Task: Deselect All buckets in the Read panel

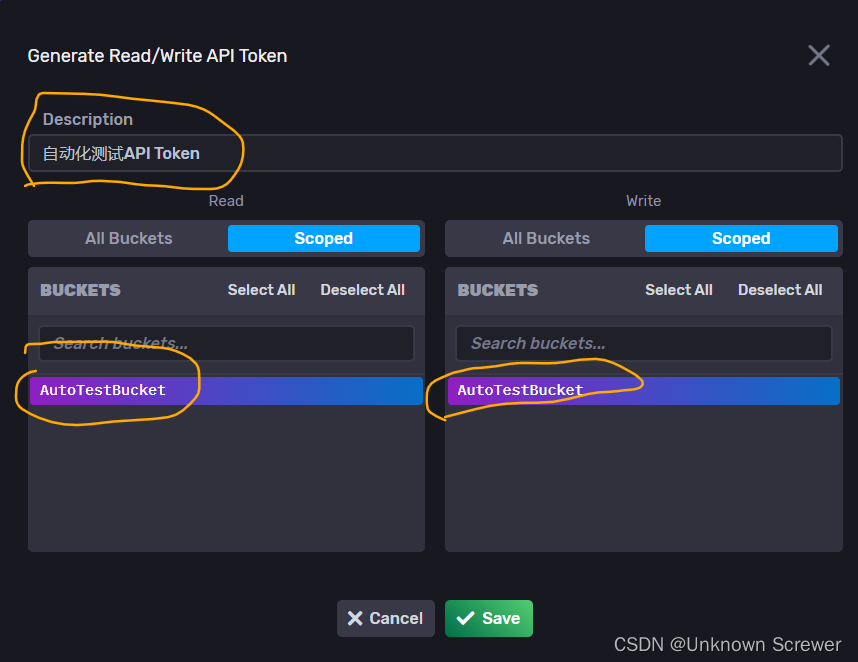Action: (x=362, y=290)
